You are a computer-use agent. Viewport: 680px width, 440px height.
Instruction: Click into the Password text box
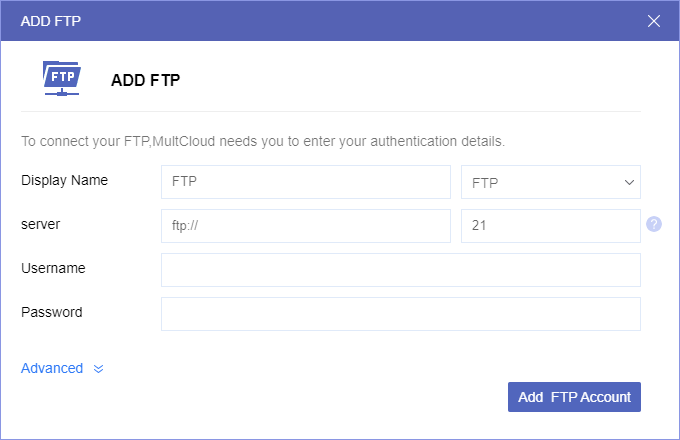coord(400,314)
